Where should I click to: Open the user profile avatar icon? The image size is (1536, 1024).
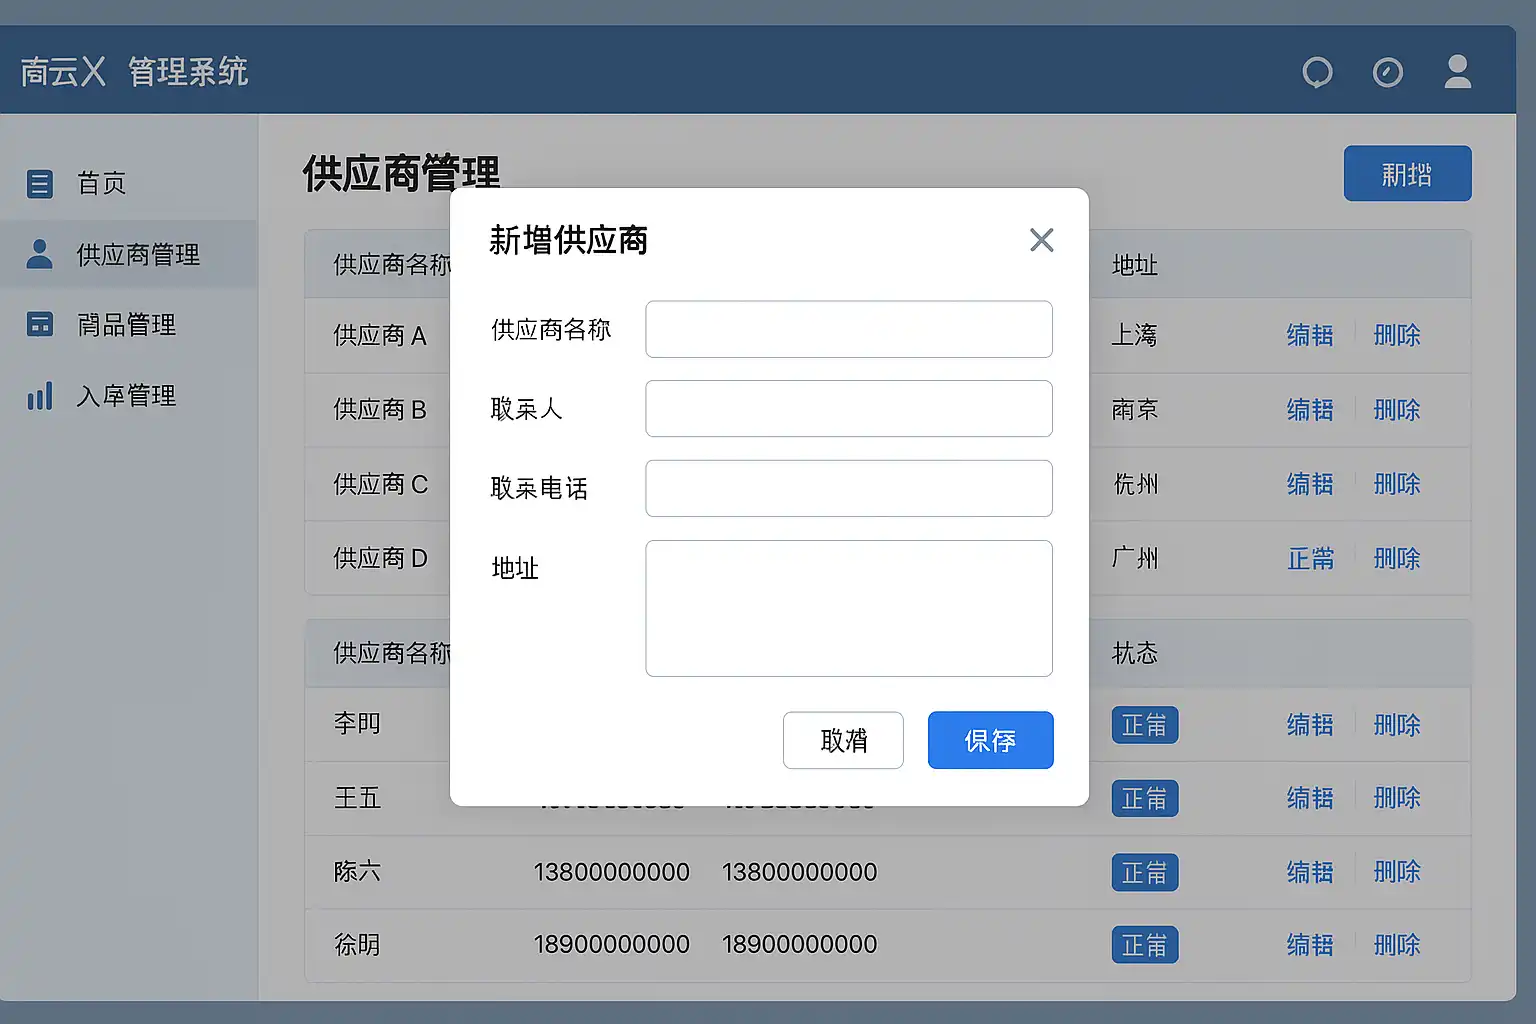tap(1458, 72)
